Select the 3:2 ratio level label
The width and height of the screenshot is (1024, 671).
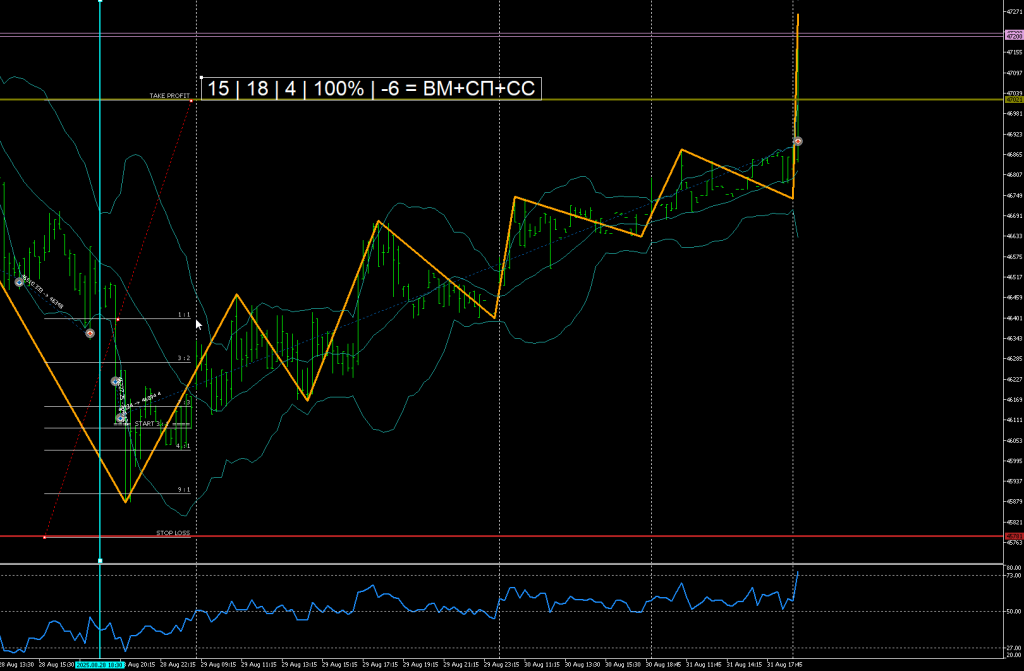coord(183,357)
